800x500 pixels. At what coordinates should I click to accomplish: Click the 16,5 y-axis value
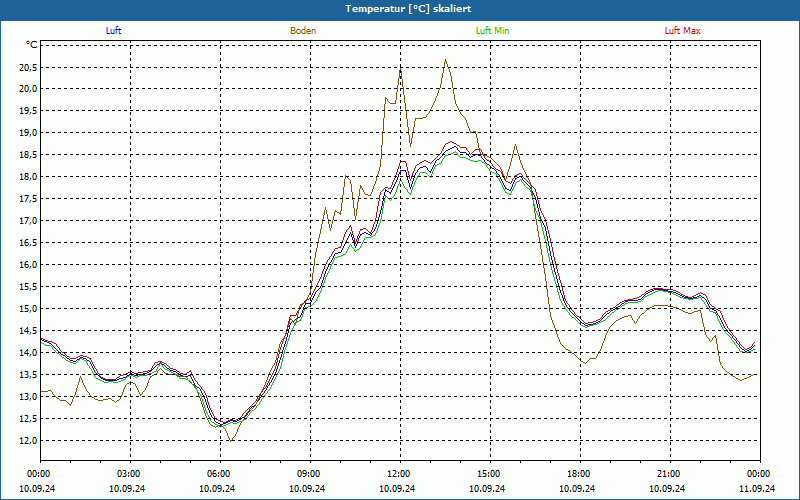coord(29,243)
